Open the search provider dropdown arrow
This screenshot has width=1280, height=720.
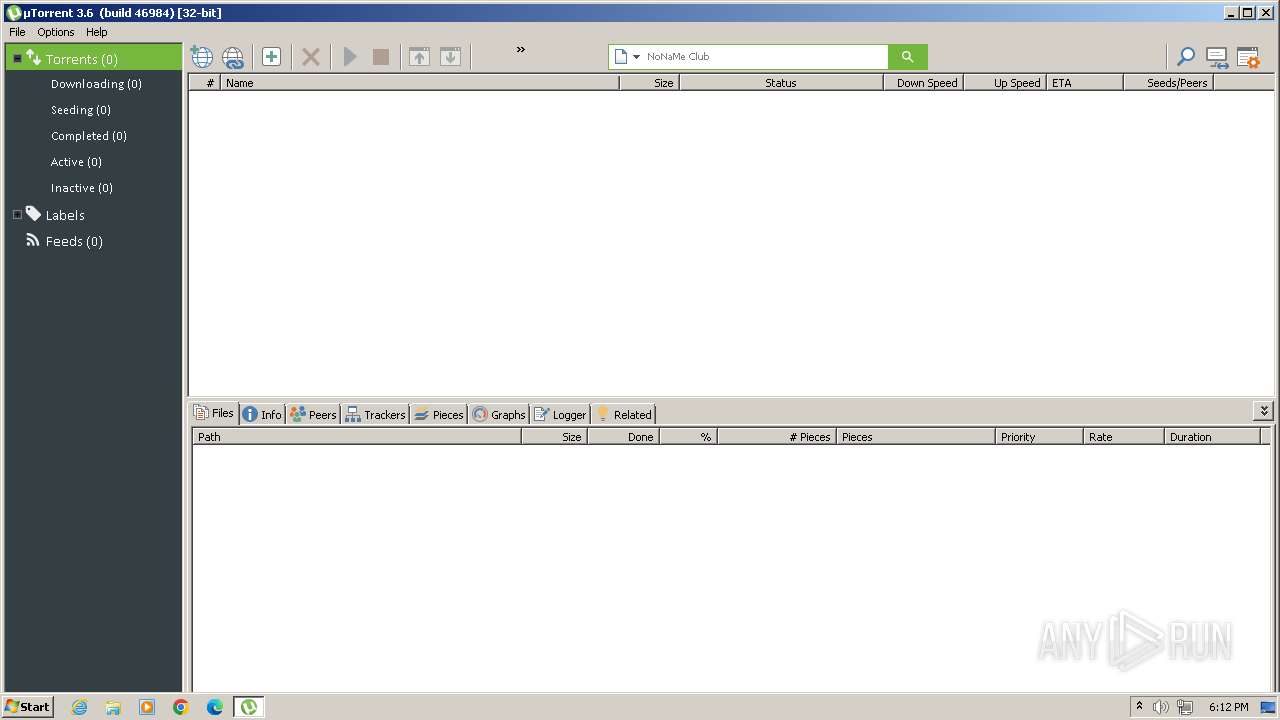pyautogui.click(x=636, y=57)
